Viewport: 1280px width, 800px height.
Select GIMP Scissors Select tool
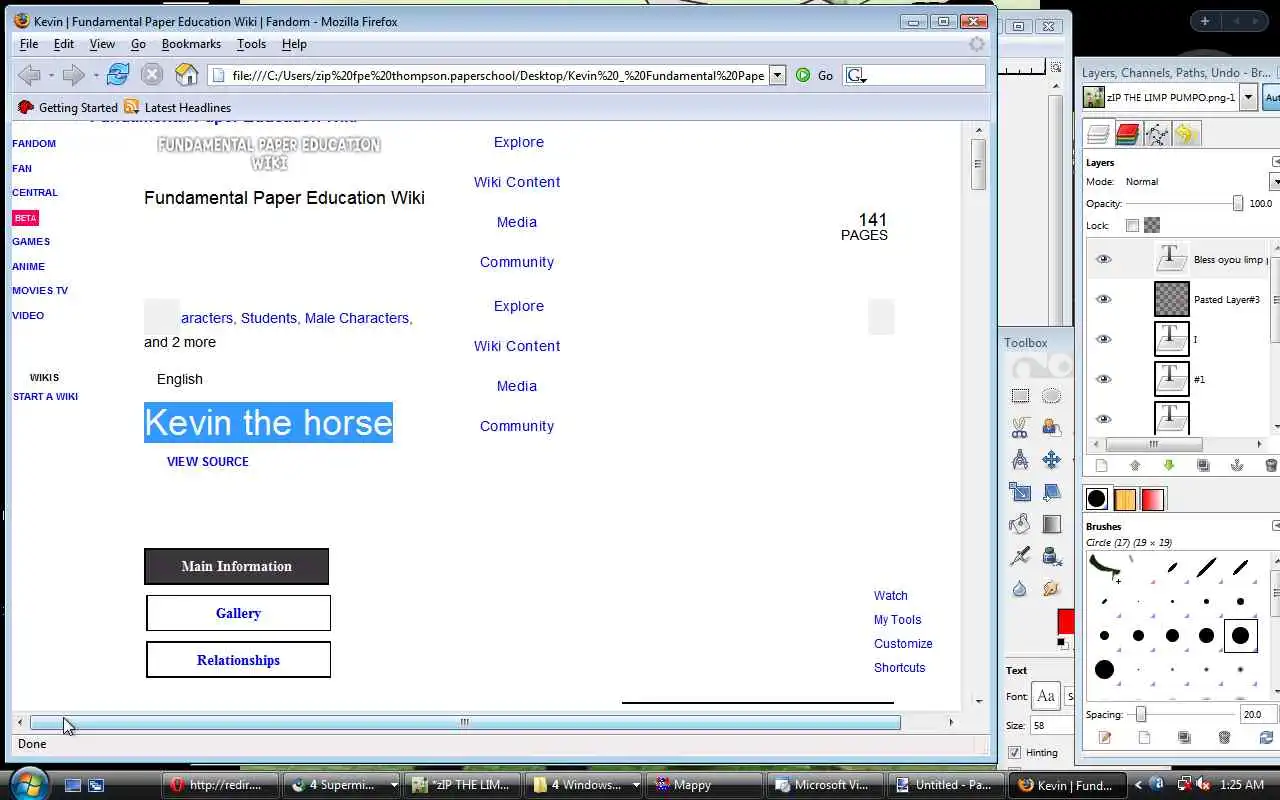pyautogui.click(x=1020, y=428)
